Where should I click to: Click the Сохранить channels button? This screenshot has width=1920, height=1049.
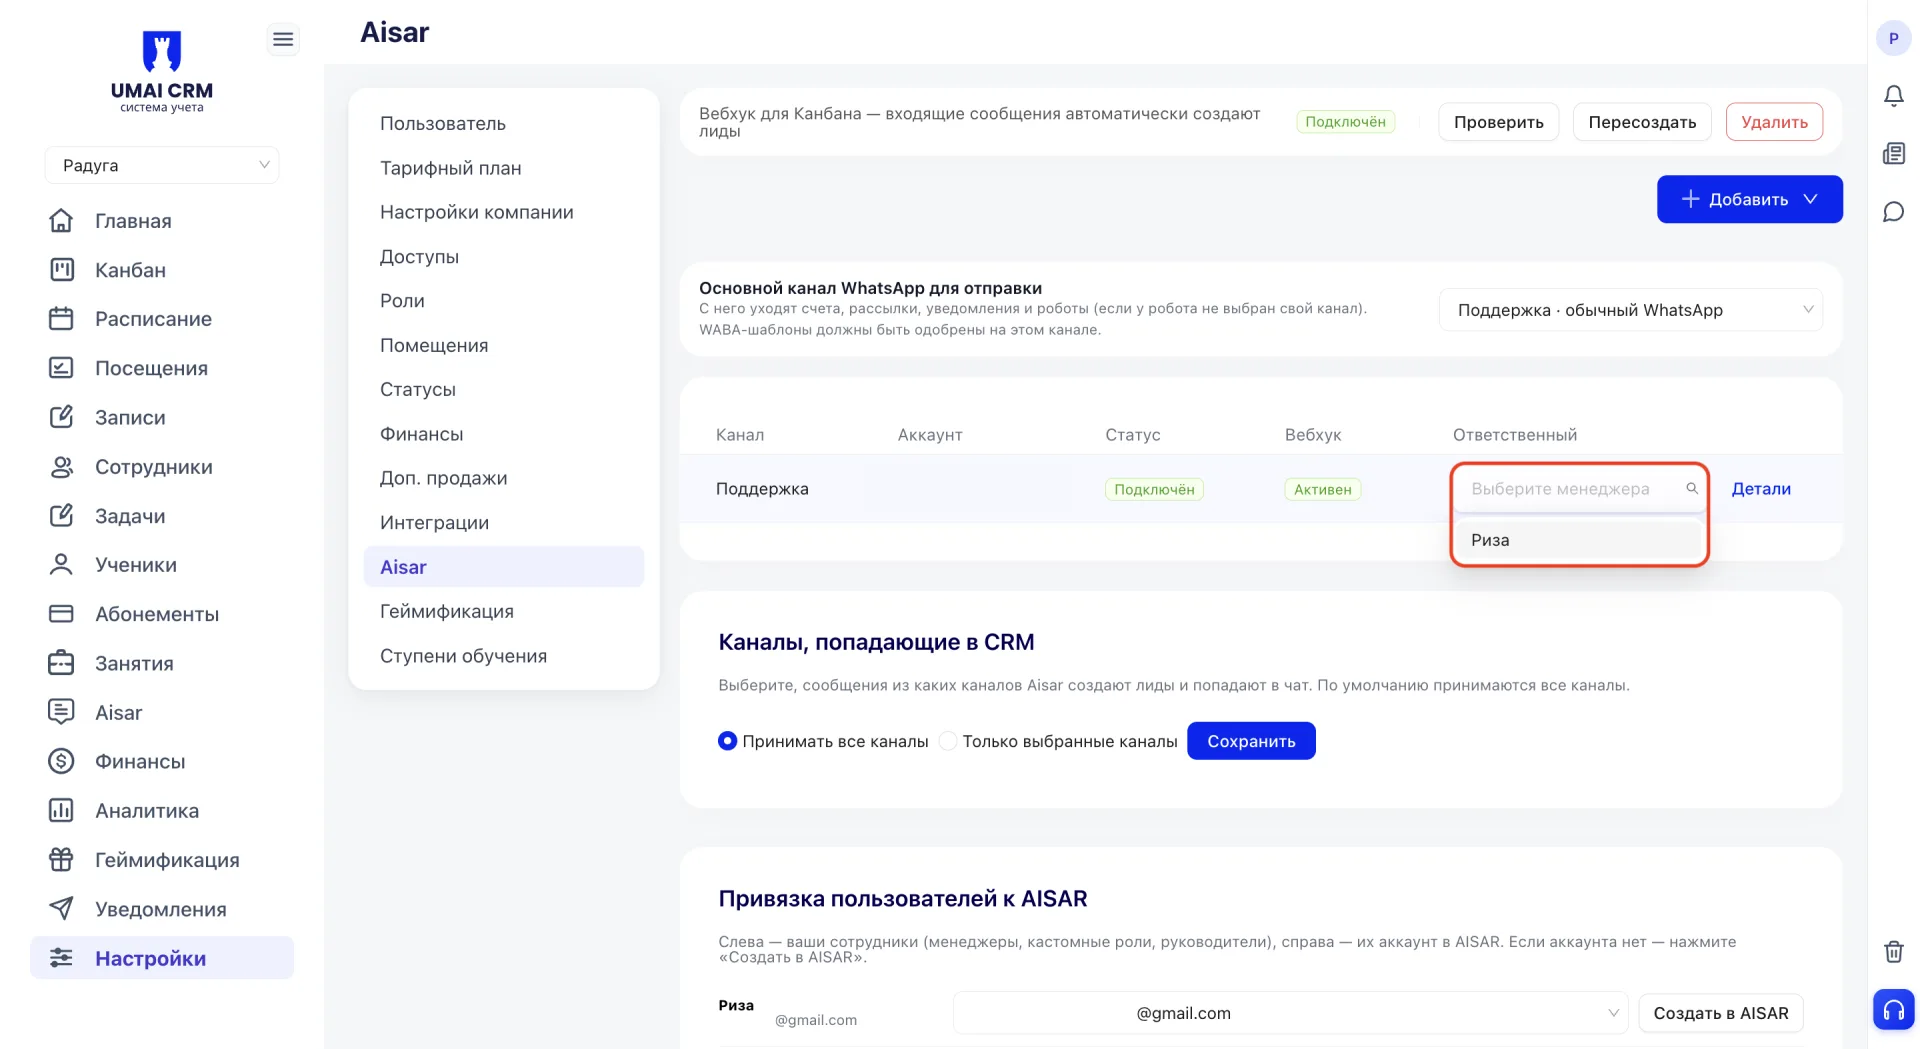point(1251,741)
